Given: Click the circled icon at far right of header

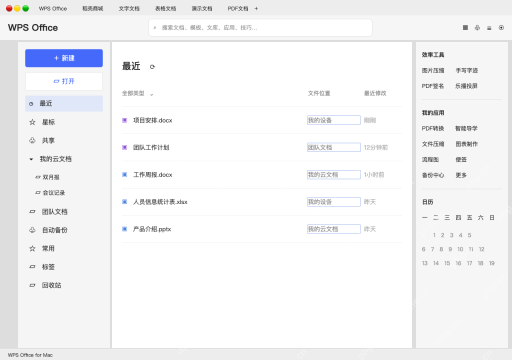Looking at the screenshot, I should click(x=501, y=28).
